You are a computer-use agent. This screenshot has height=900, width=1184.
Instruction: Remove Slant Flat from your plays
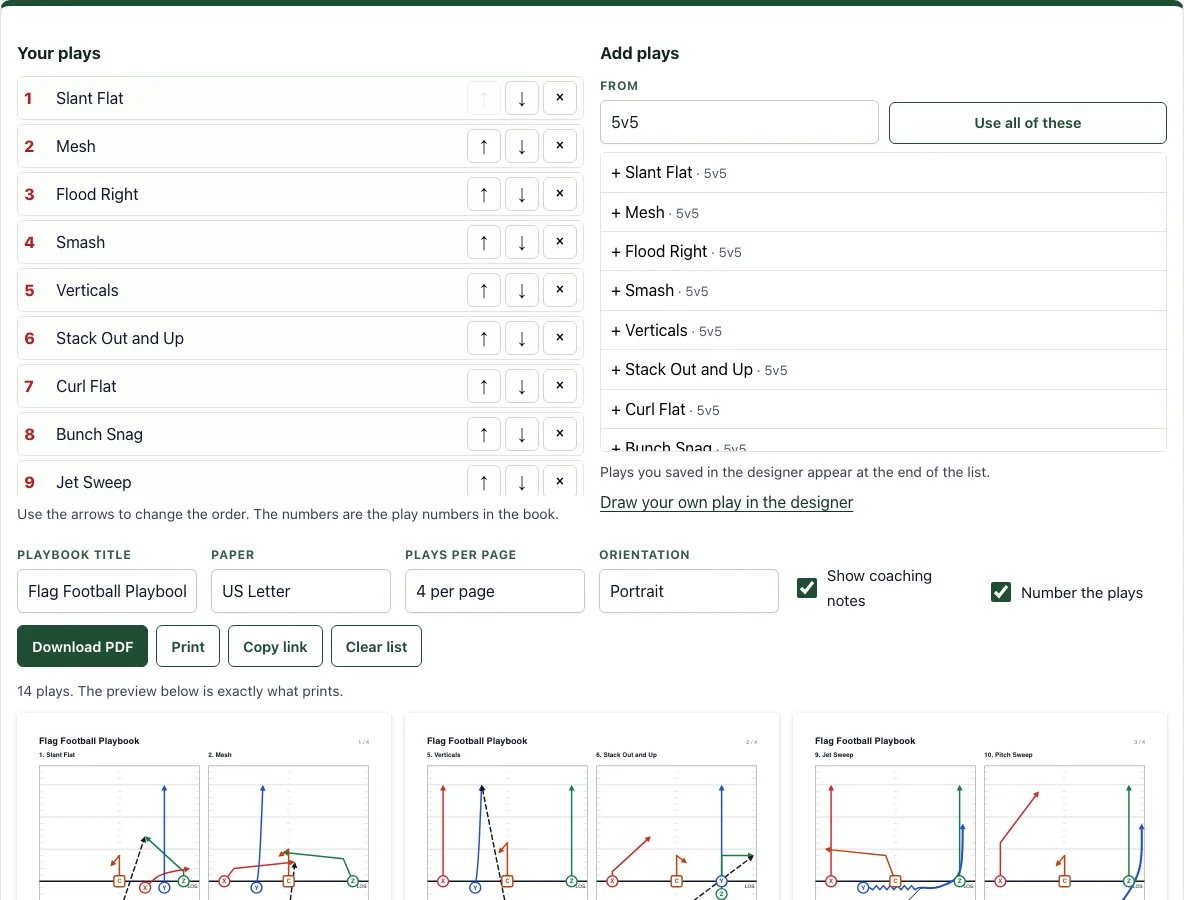[x=560, y=98]
